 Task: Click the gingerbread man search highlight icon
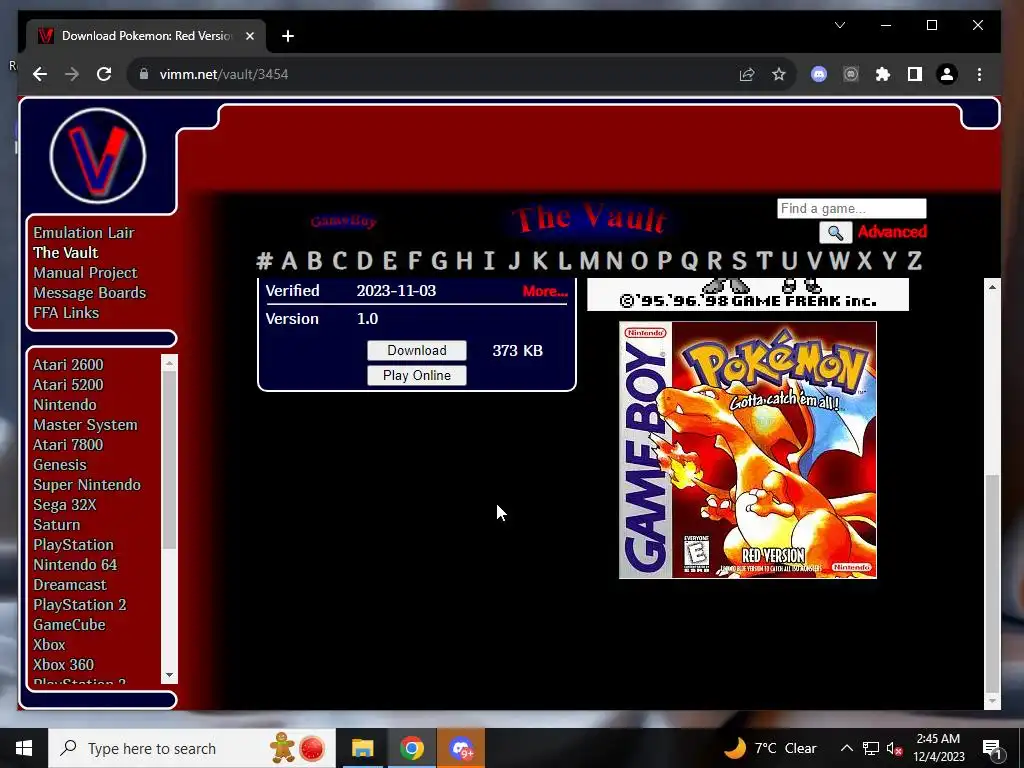click(x=283, y=748)
